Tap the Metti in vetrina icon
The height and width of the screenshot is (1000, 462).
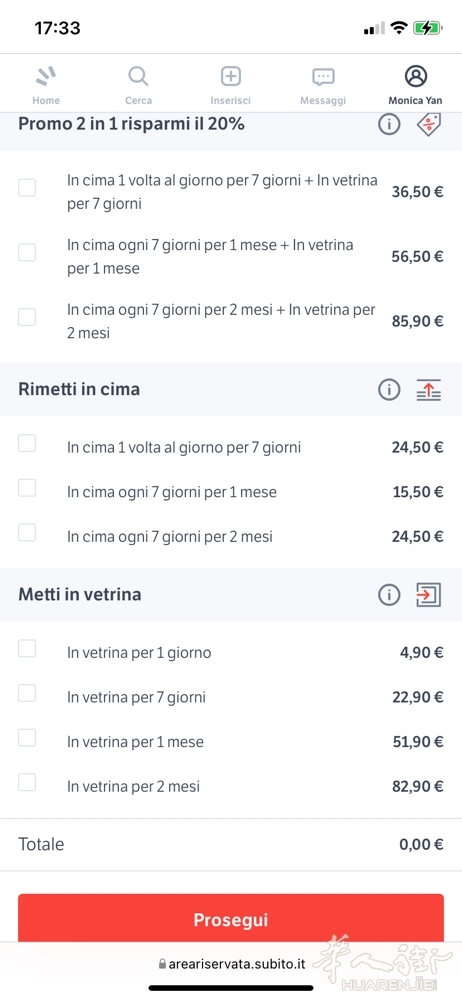(428, 595)
